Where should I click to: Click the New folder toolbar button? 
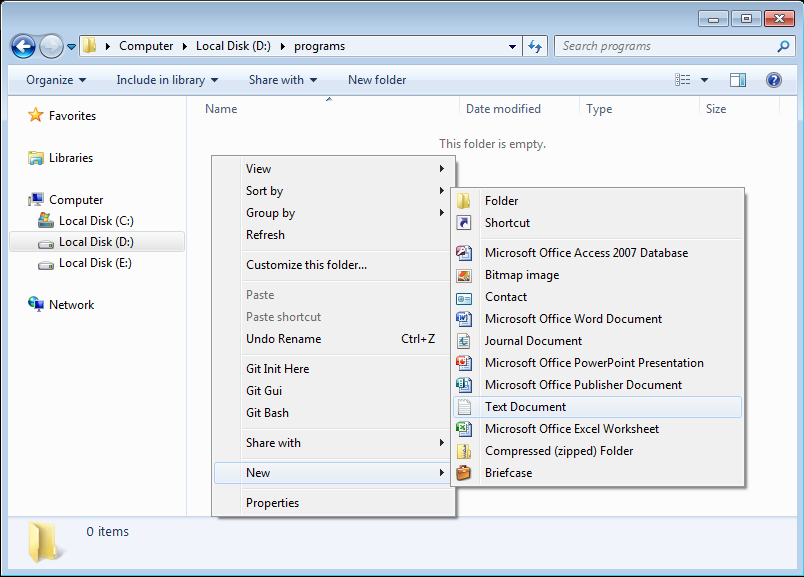tap(377, 80)
